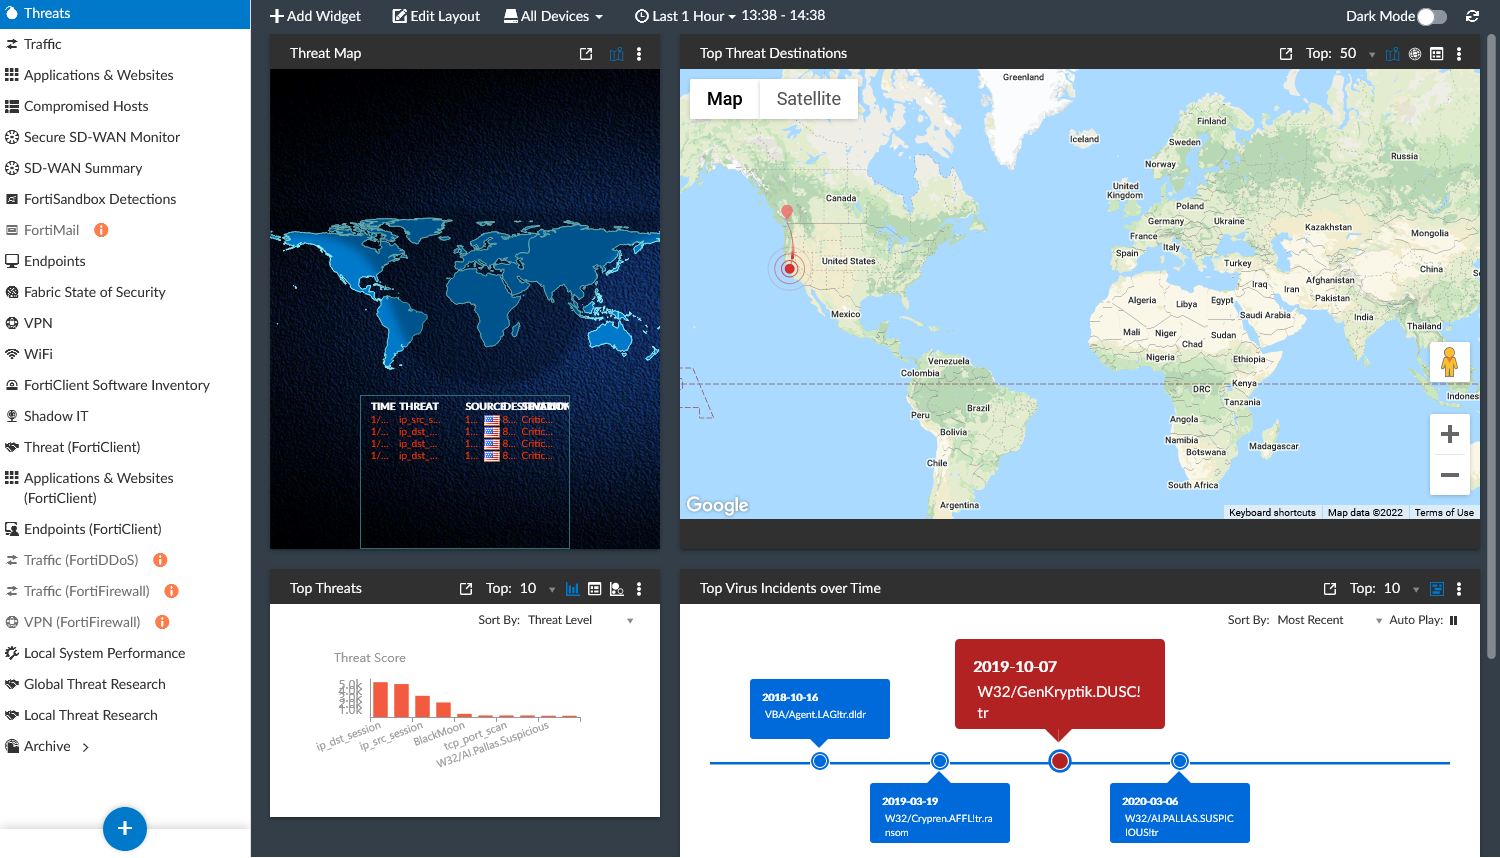Open Compromised Hosts dashboard
Viewport: 1500px width, 858px height.
(125, 106)
